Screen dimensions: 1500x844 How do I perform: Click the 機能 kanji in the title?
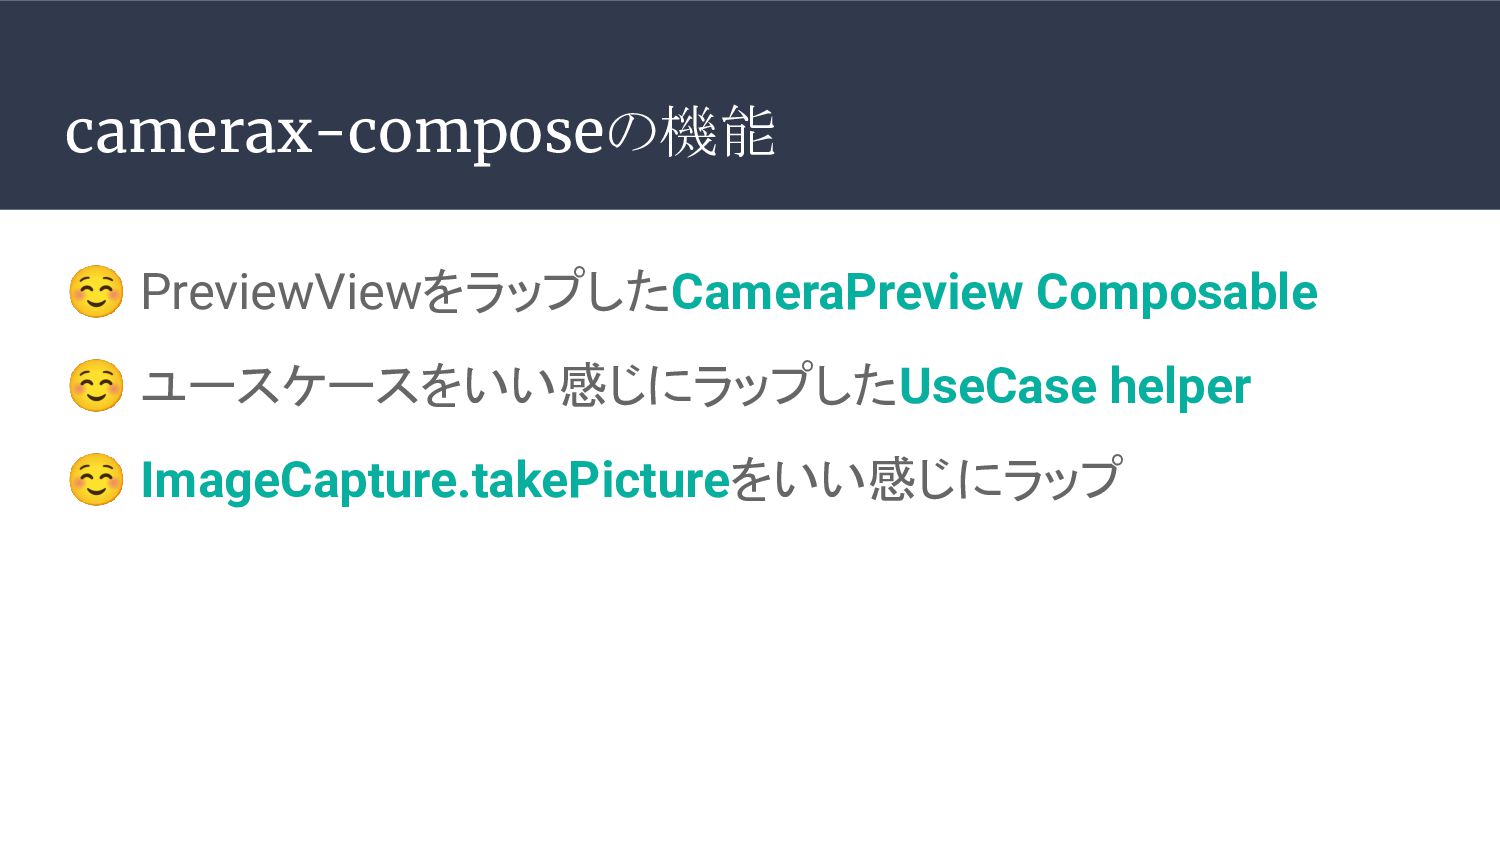pyautogui.click(x=718, y=132)
